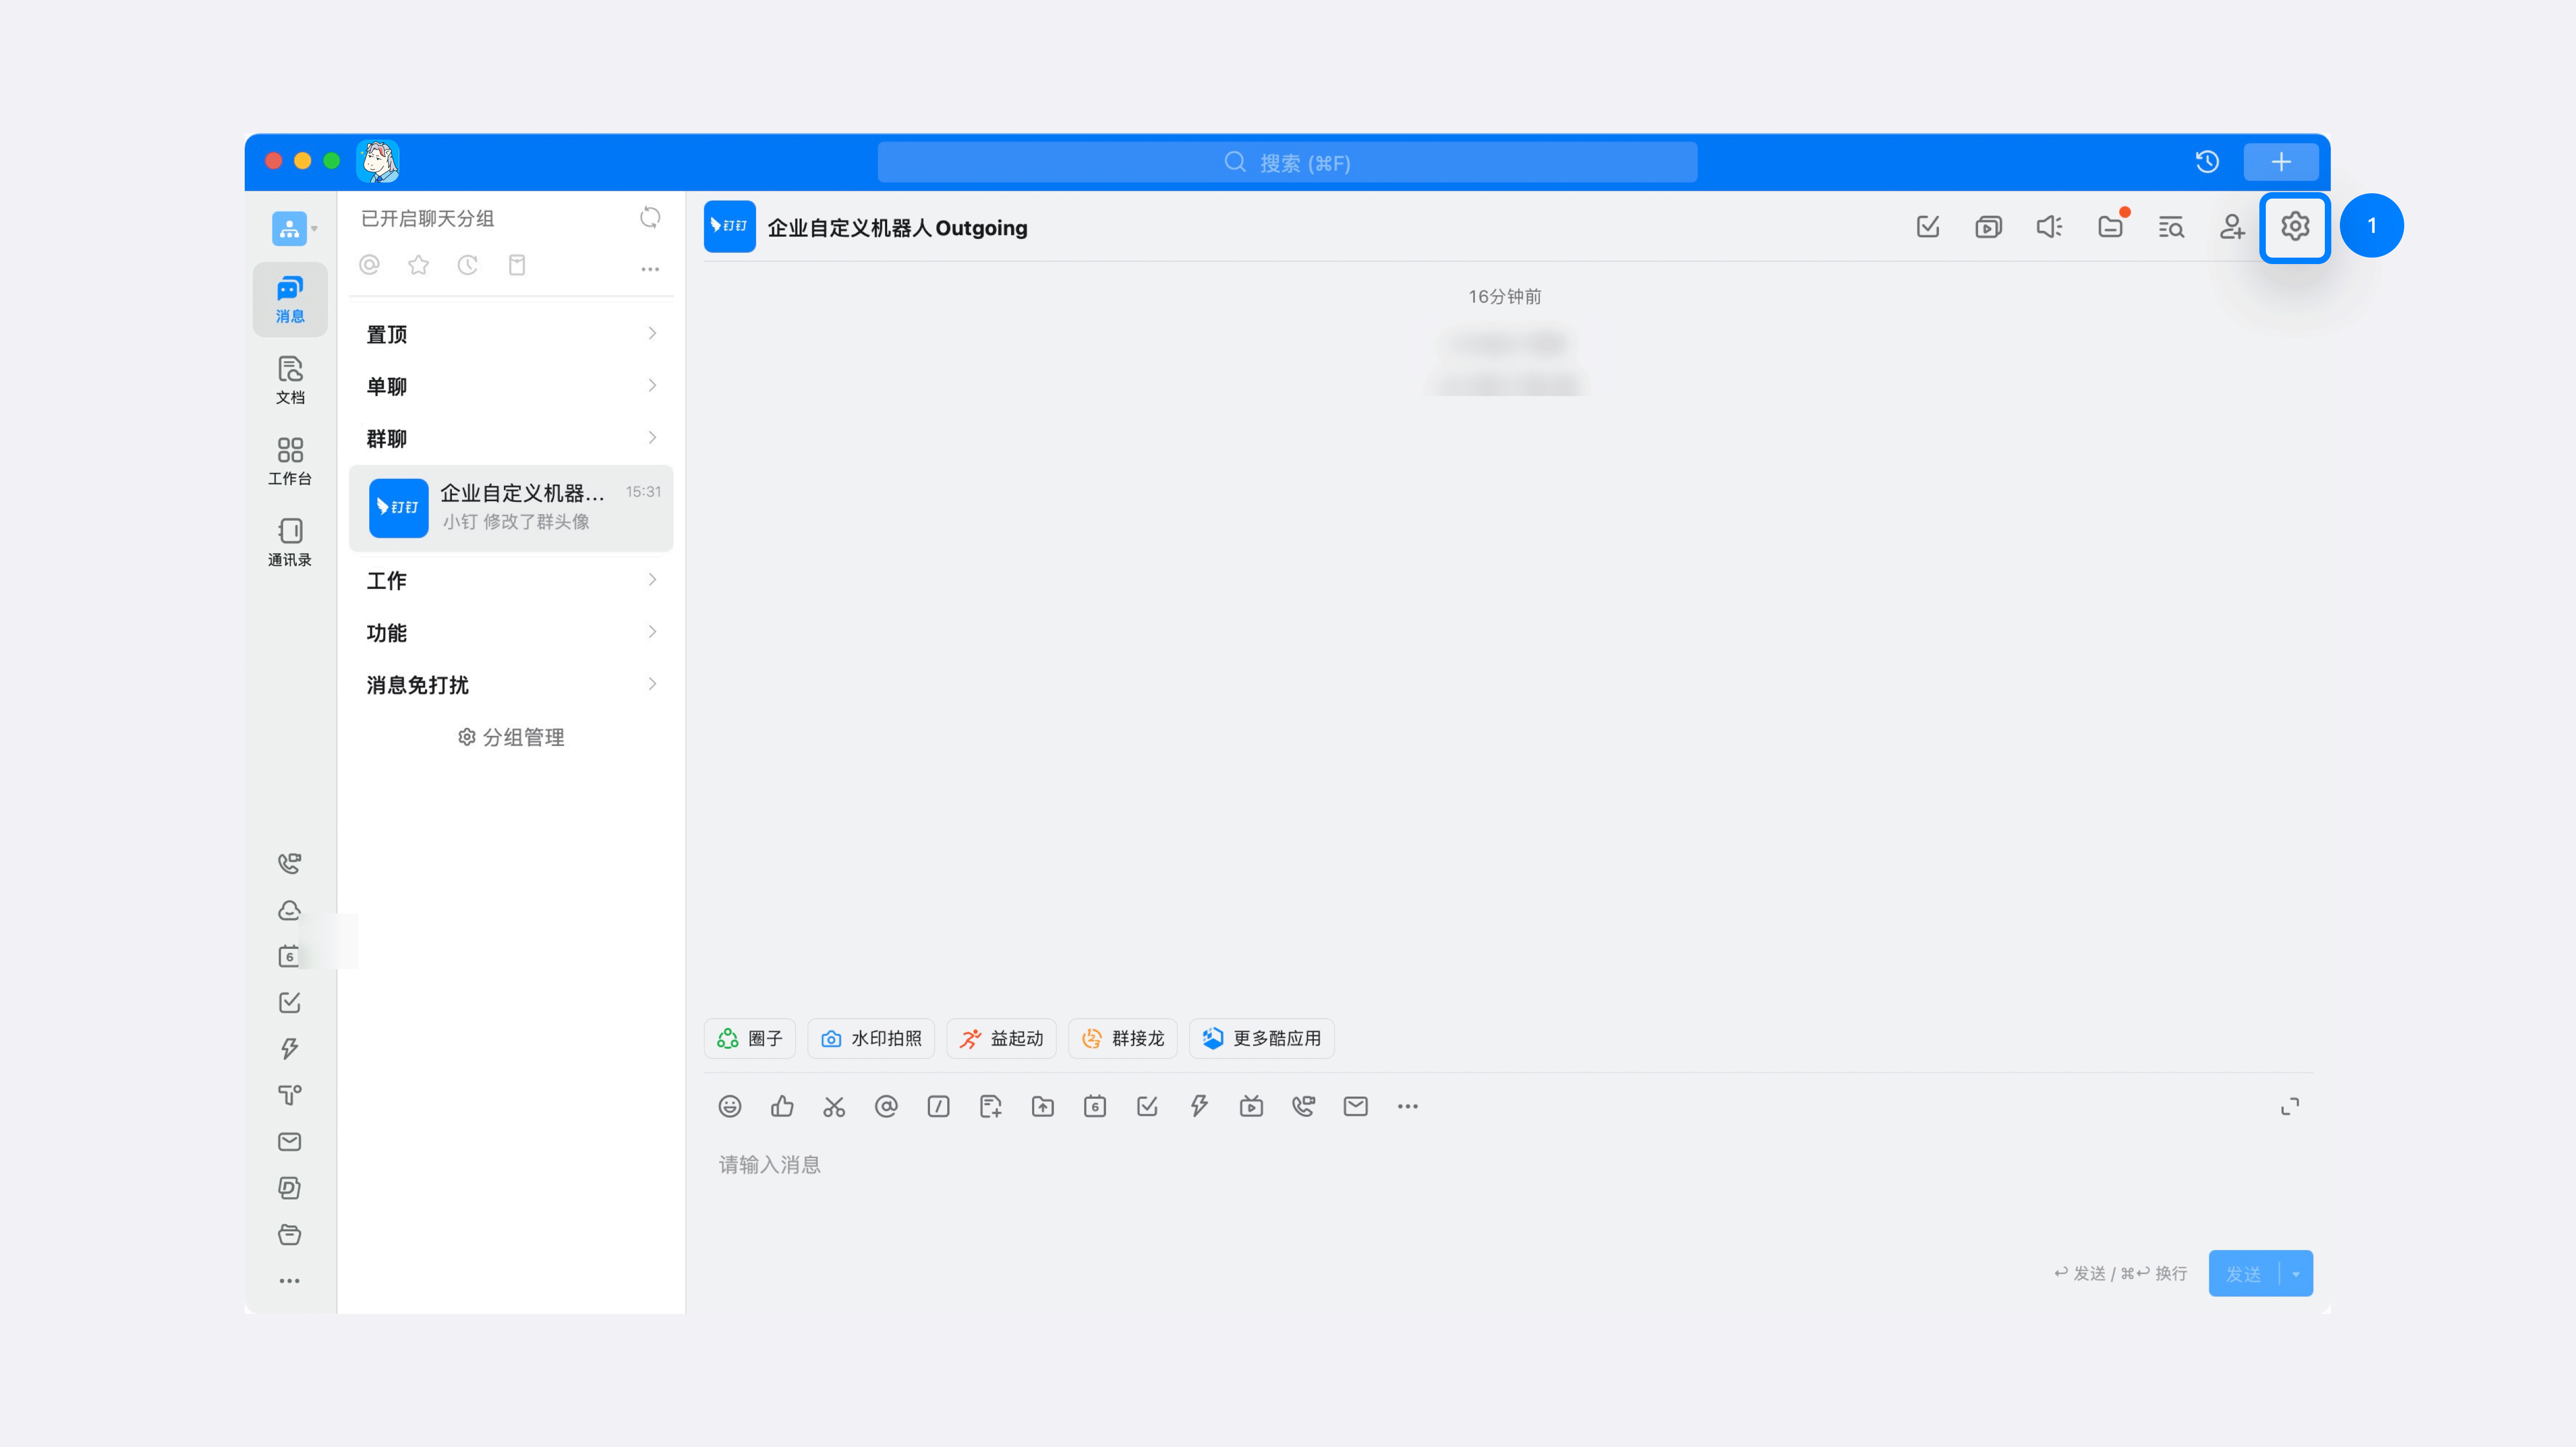Click the thumbs-up like icon
This screenshot has width=2576, height=1447.
(x=782, y=1106)
